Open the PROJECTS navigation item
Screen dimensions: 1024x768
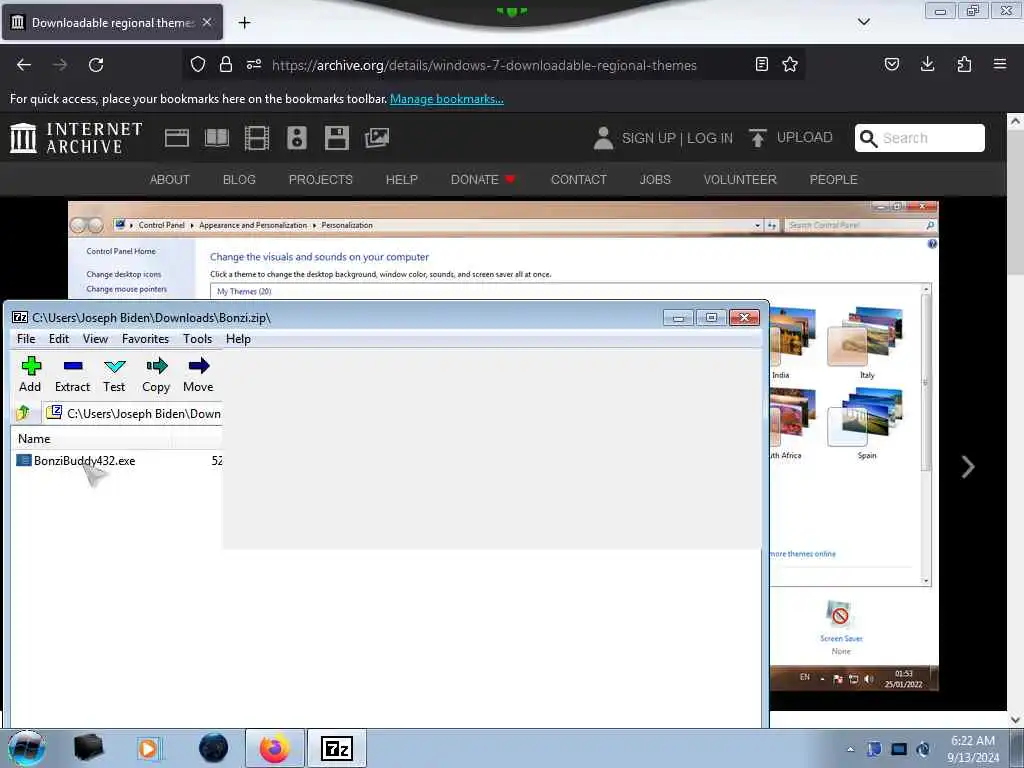[x=321, y=180]
